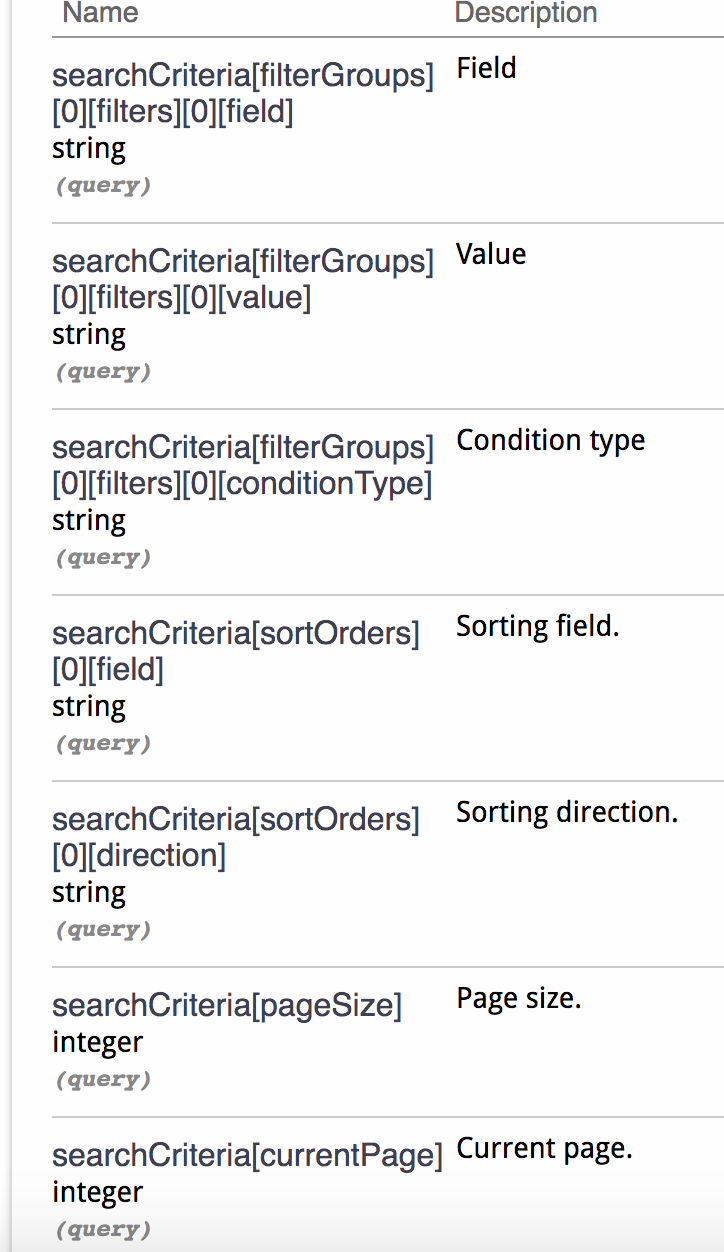This screenshot has height=1252, width=724.
Task: Select the filters conditionType parameter name
Action: (x=243, y=465)
